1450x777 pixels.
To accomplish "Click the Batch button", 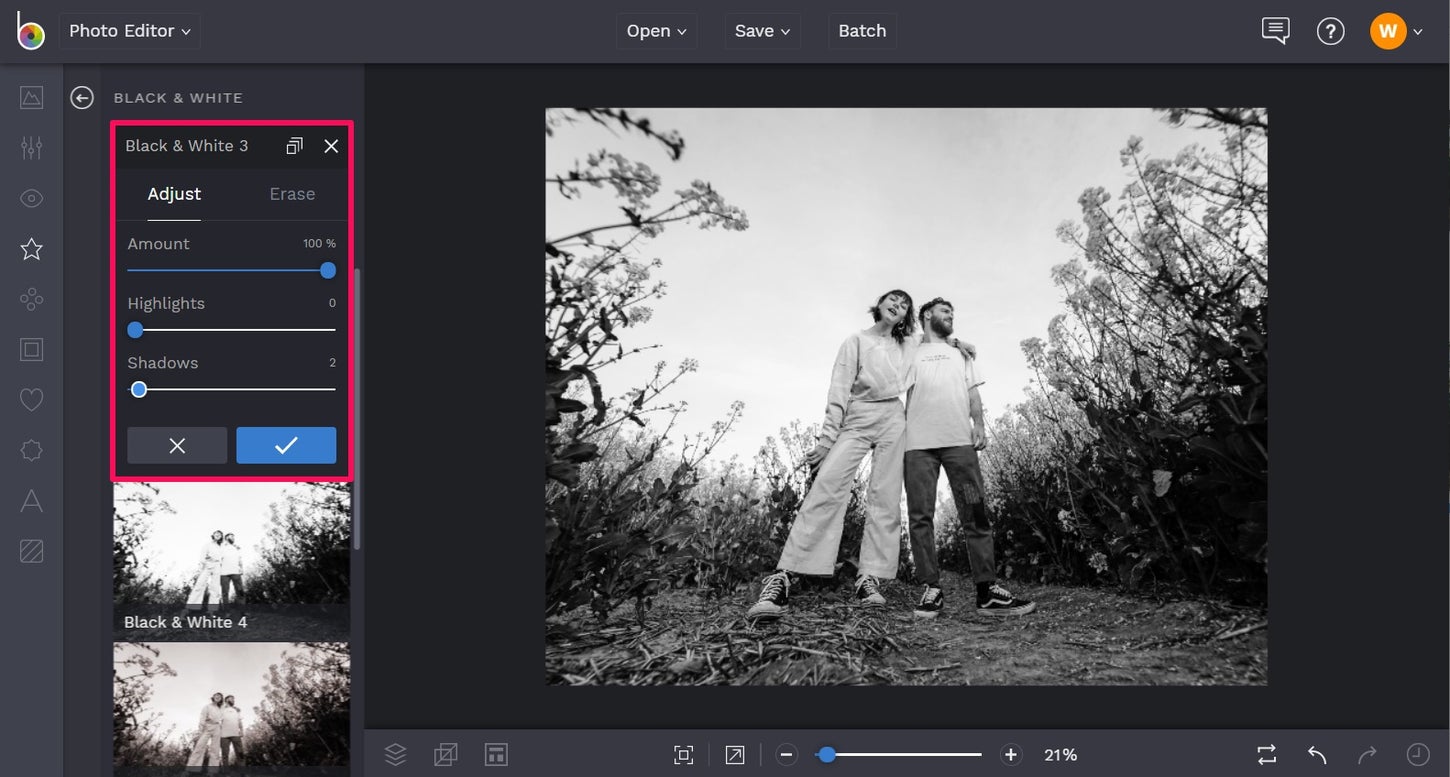I will click(x=861, y=30).
